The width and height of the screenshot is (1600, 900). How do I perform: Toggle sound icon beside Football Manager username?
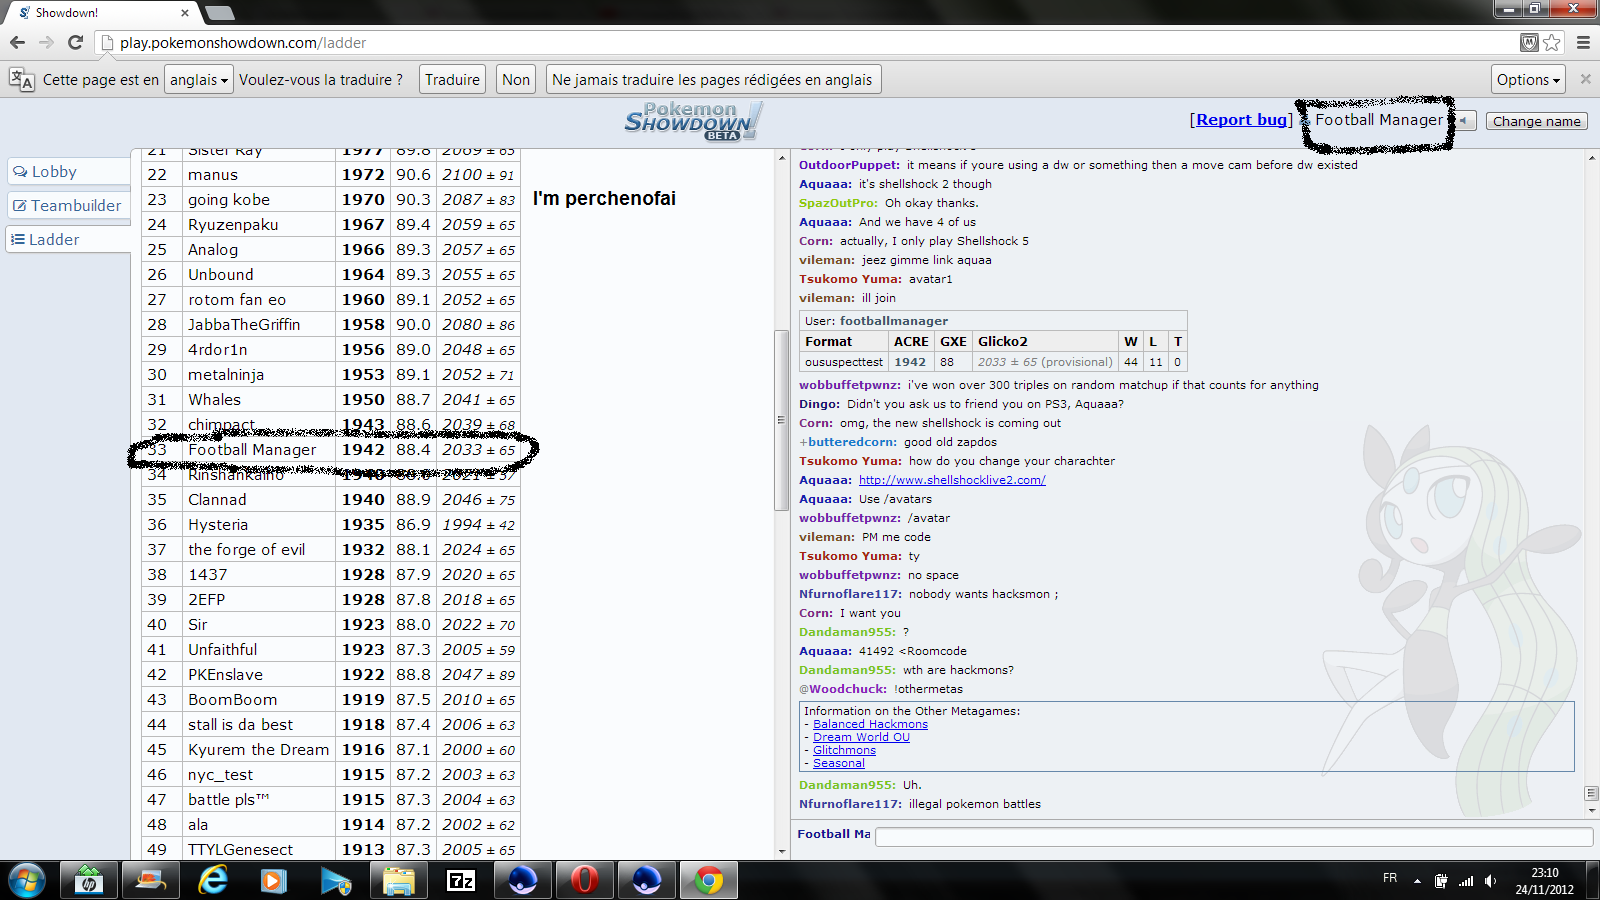click(1464, 121)
